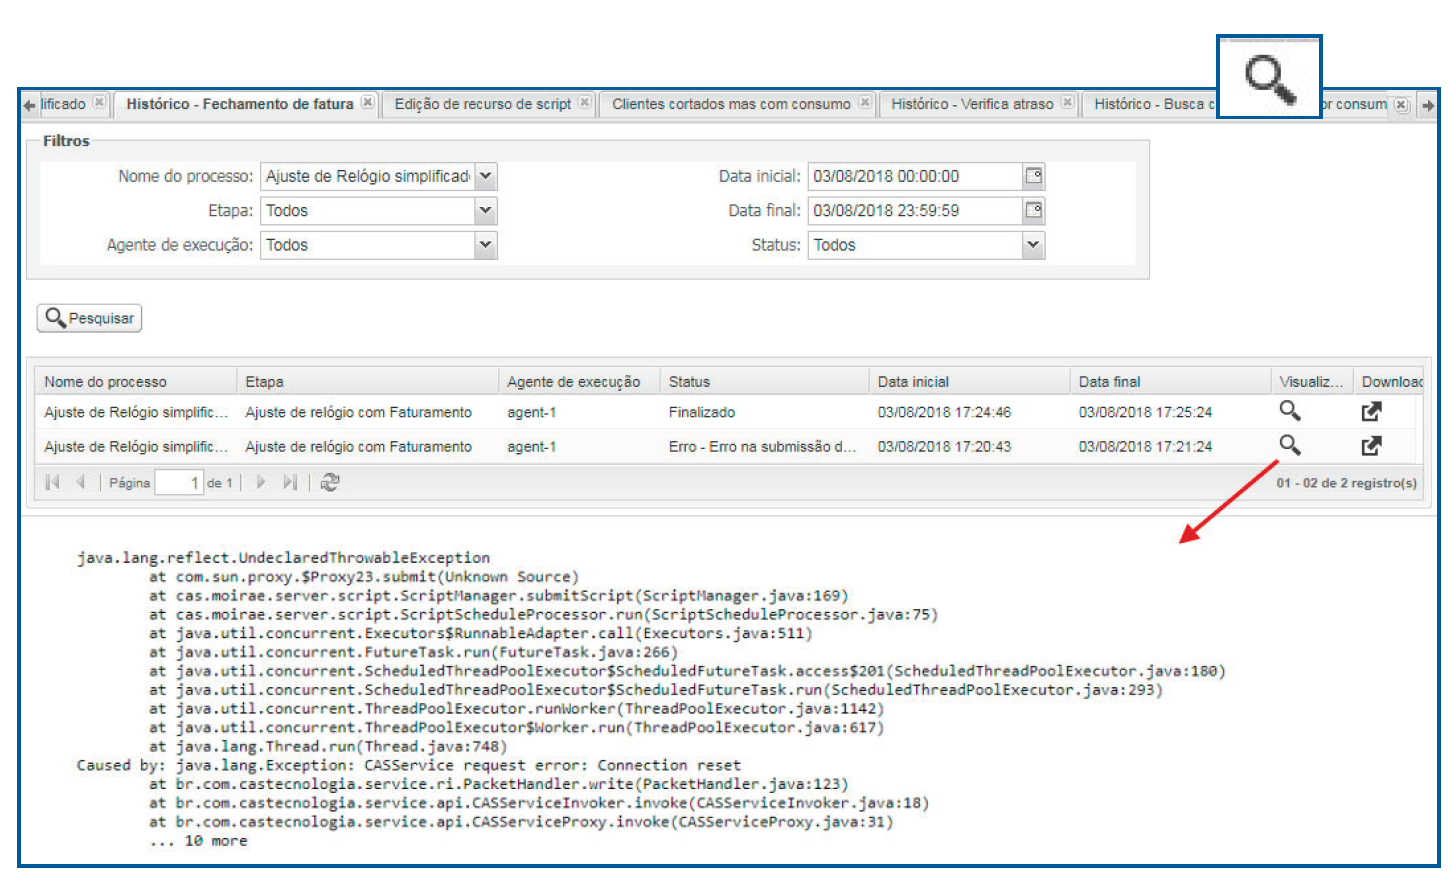
Task: Switch to Edição de recurso de script tab
Action: point(482,104)
